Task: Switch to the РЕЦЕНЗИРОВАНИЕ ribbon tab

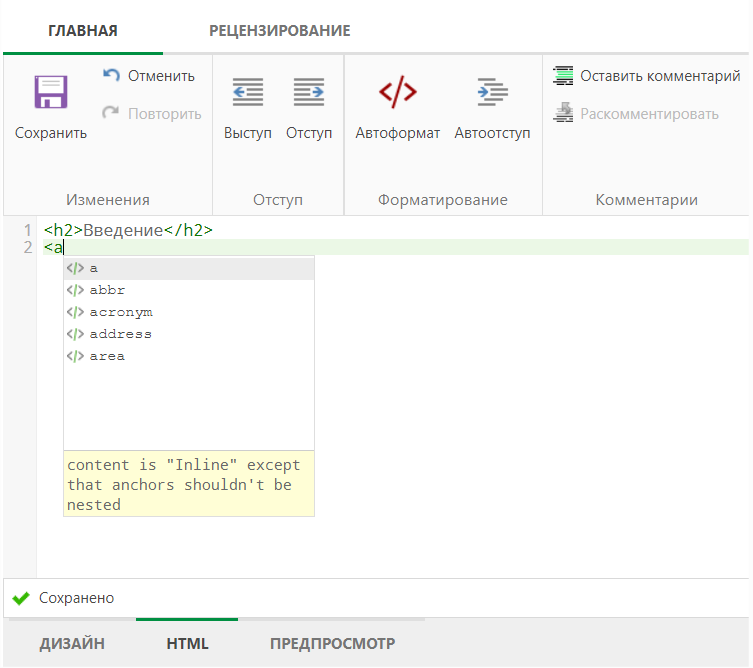Action: pos(279,31)
